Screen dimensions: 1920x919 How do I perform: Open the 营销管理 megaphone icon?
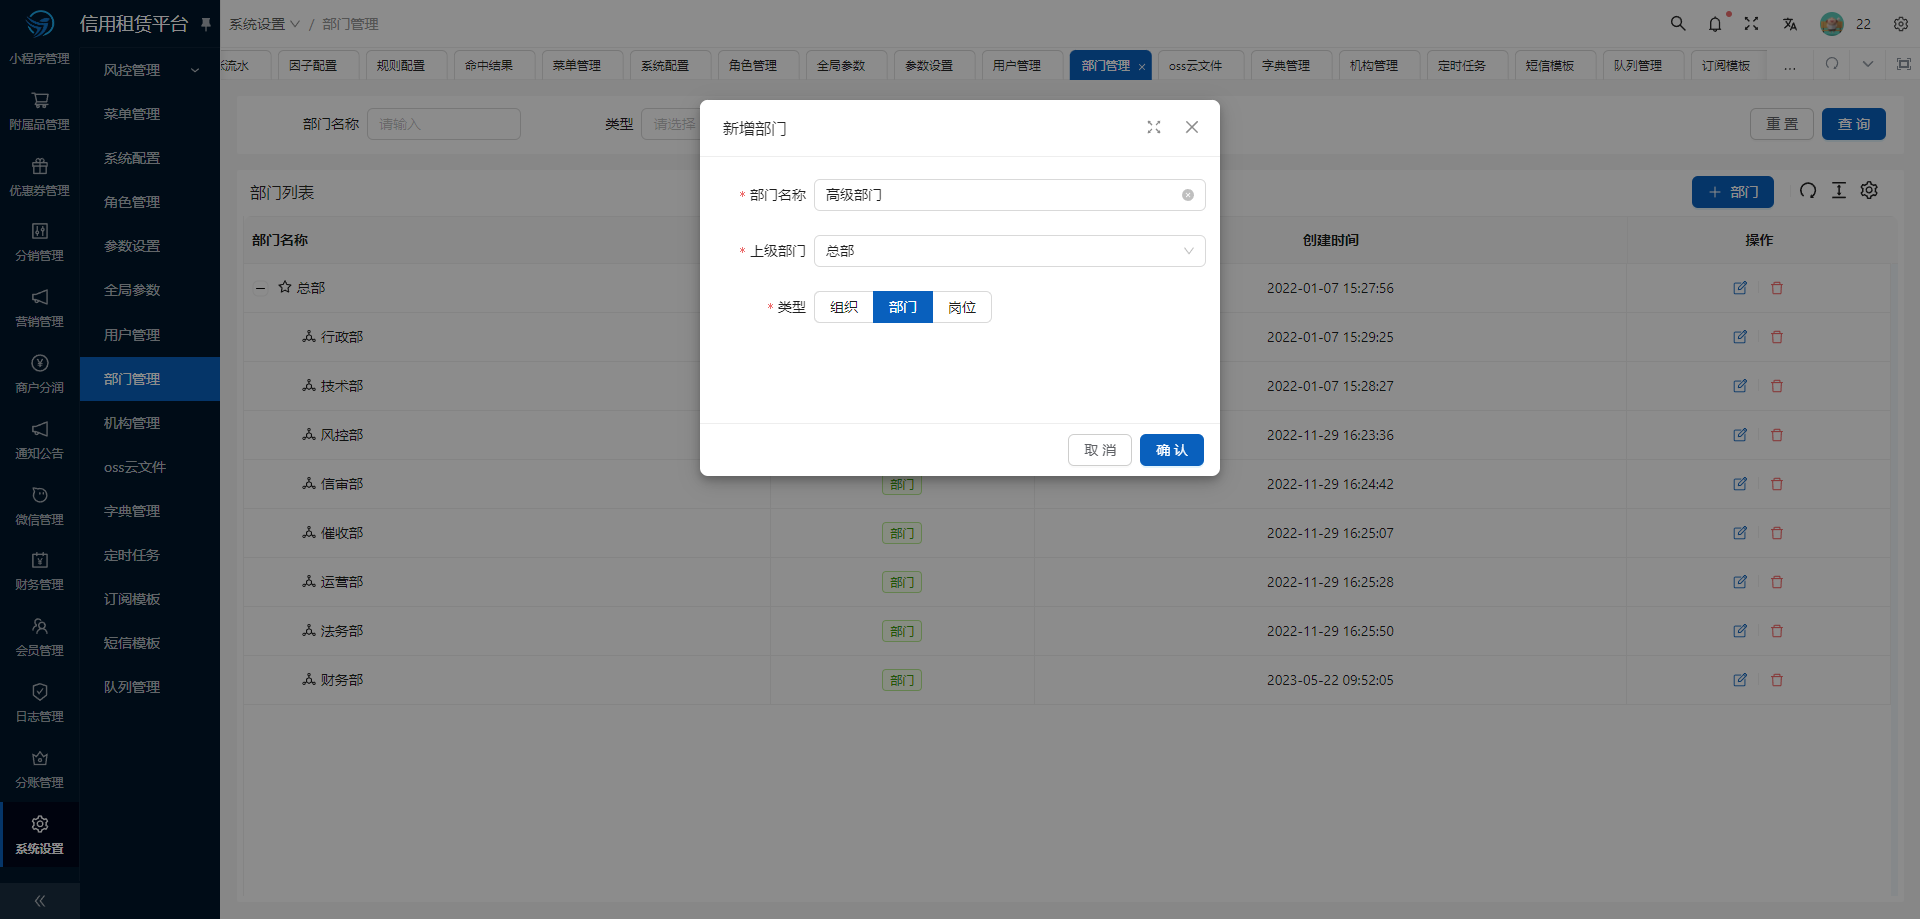click(39, 297)
